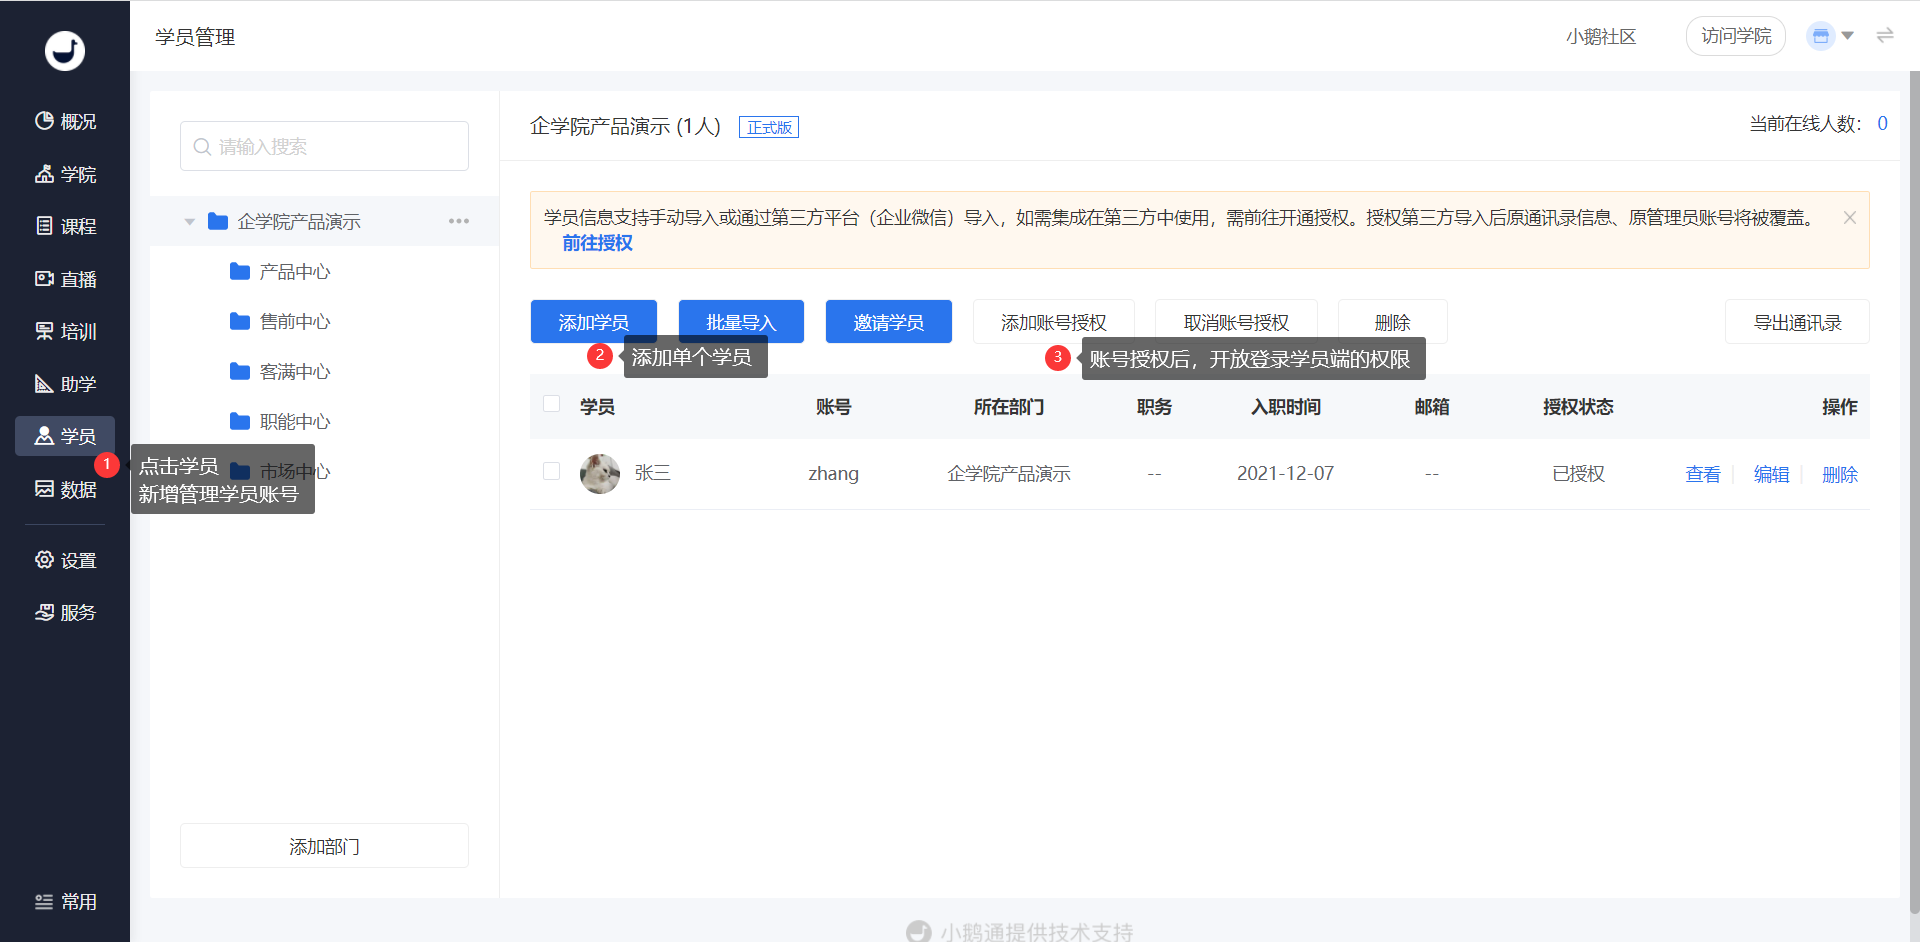The image size is (1920, 942).
Task: Select 学员 in the sidebar
Action: pyautogui.click(x=65, y=436)
